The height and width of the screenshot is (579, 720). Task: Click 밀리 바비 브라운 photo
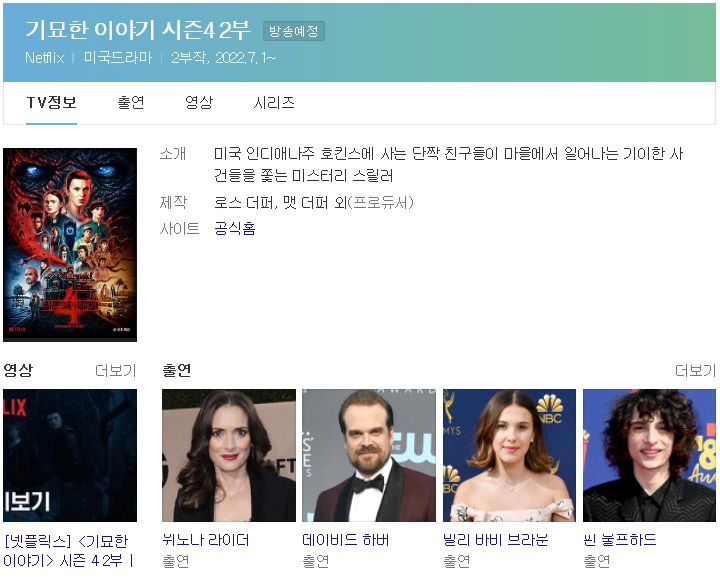[509, 455]
